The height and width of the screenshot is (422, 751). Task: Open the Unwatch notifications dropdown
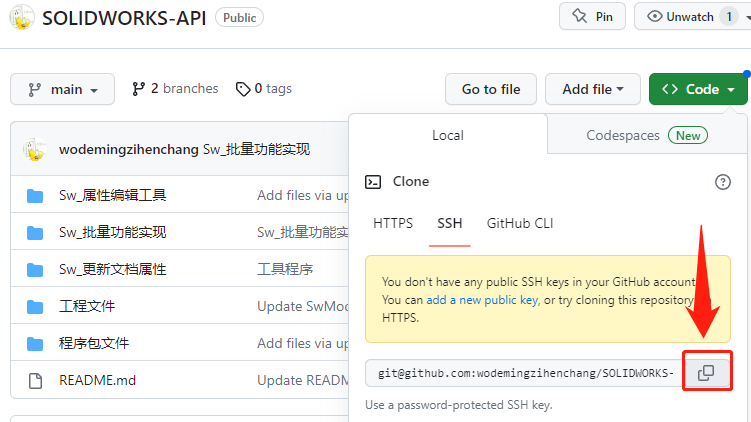tap(693, 16)
